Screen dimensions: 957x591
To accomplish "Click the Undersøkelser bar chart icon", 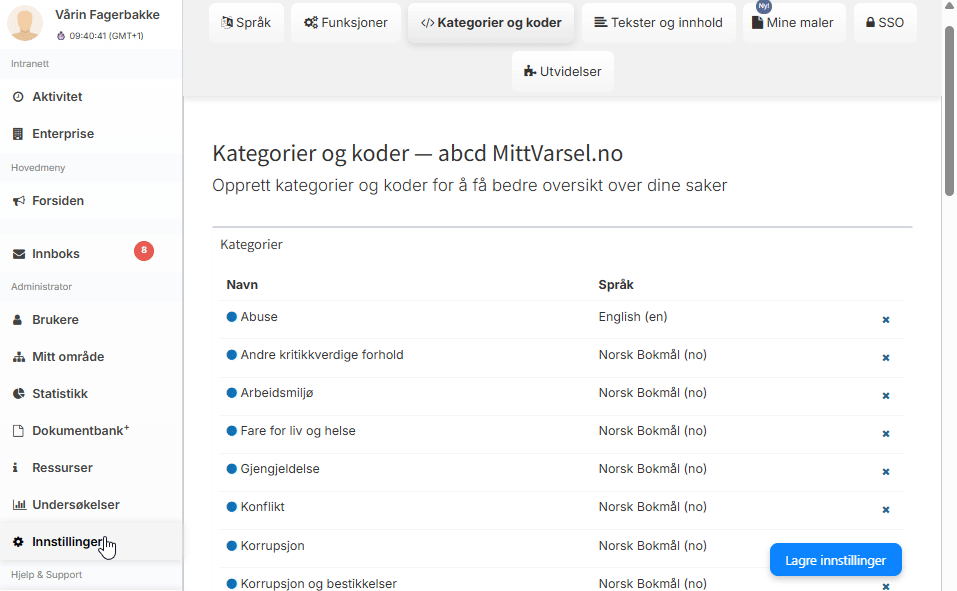I will pos(18,505).
